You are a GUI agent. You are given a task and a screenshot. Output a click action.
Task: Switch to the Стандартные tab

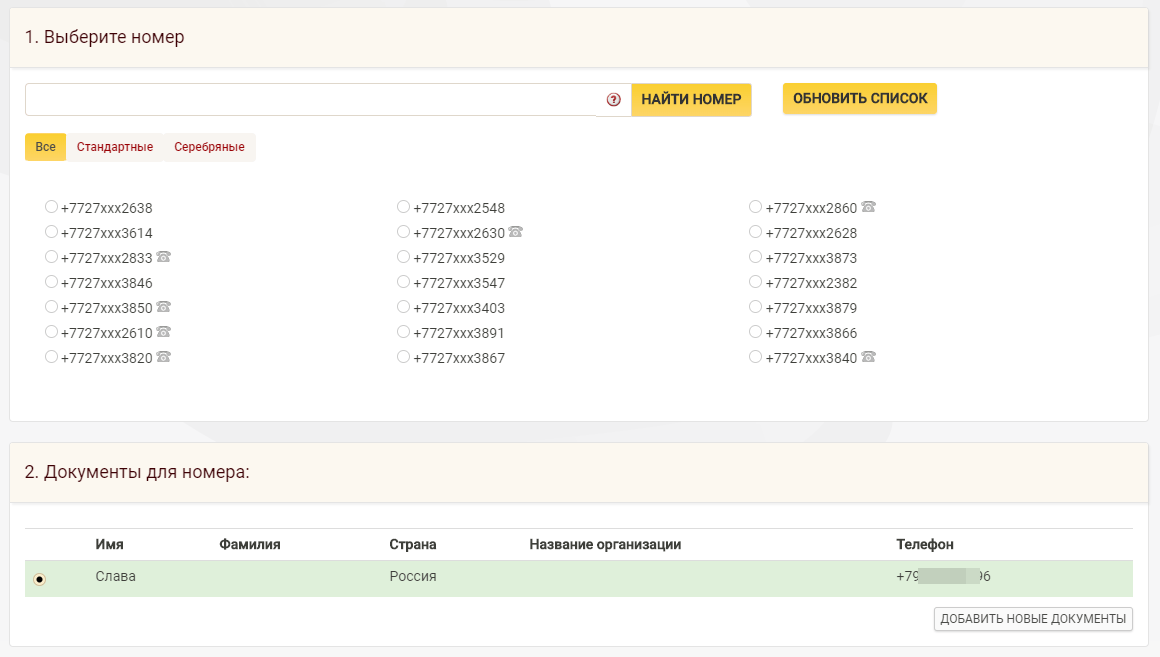[x=115, y=146]
